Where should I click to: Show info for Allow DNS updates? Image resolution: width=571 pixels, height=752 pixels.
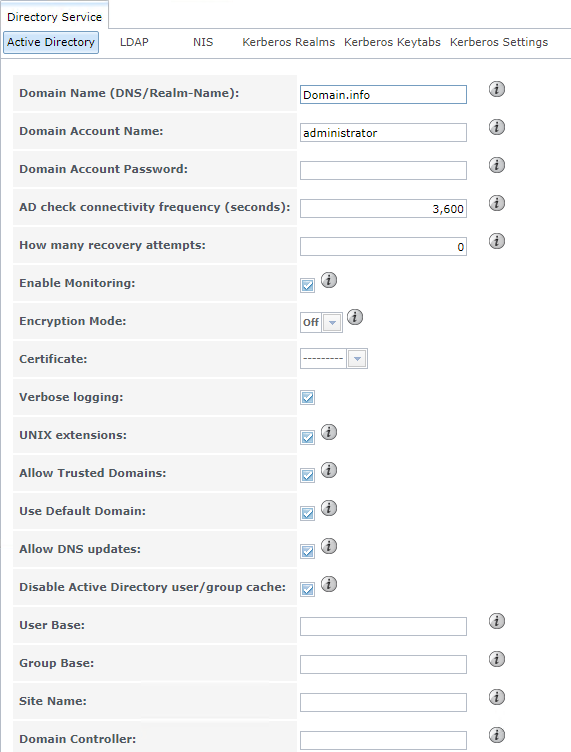tap(329, 546)
